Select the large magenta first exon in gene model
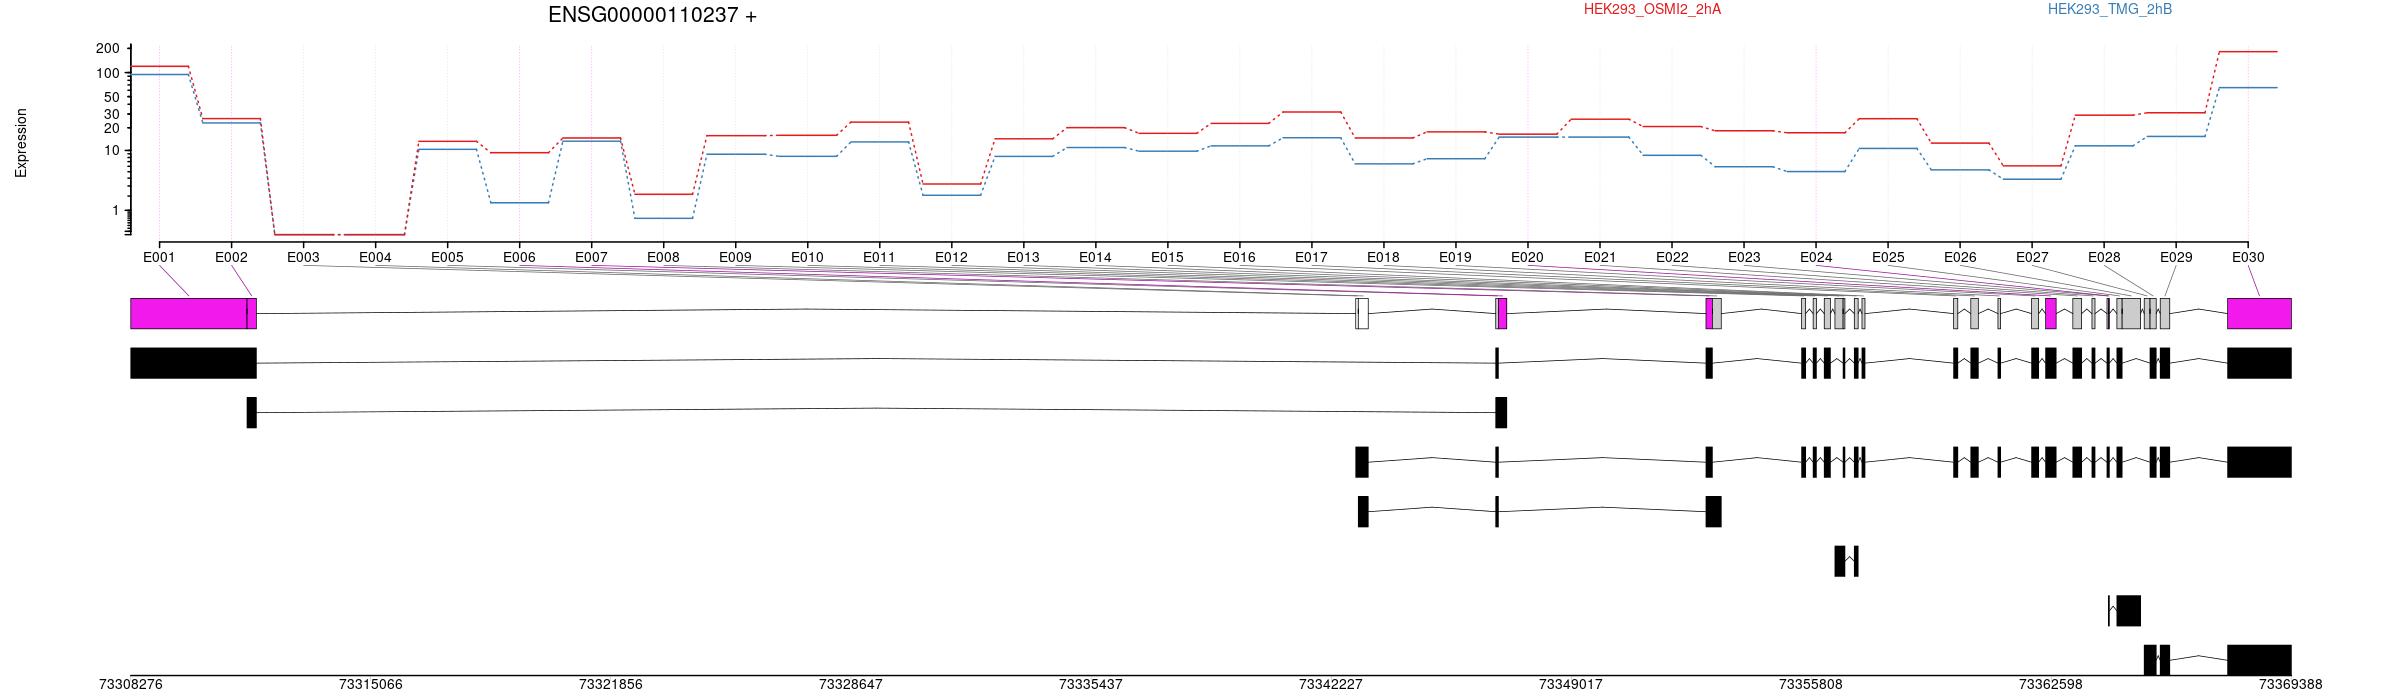The height and width of the screenshot is (700, 2400). [x=188, y=313]
